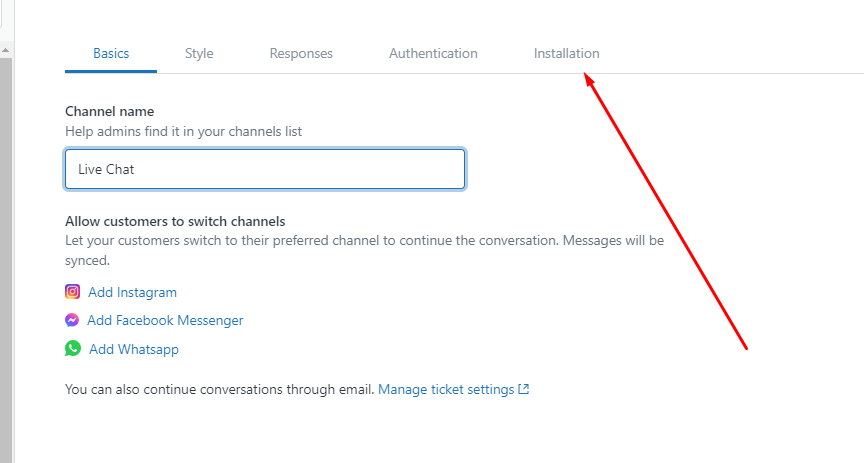The width and height of the screenshot is (864, 463).
Task: Click the Channel name label
Action: (109, 111)
